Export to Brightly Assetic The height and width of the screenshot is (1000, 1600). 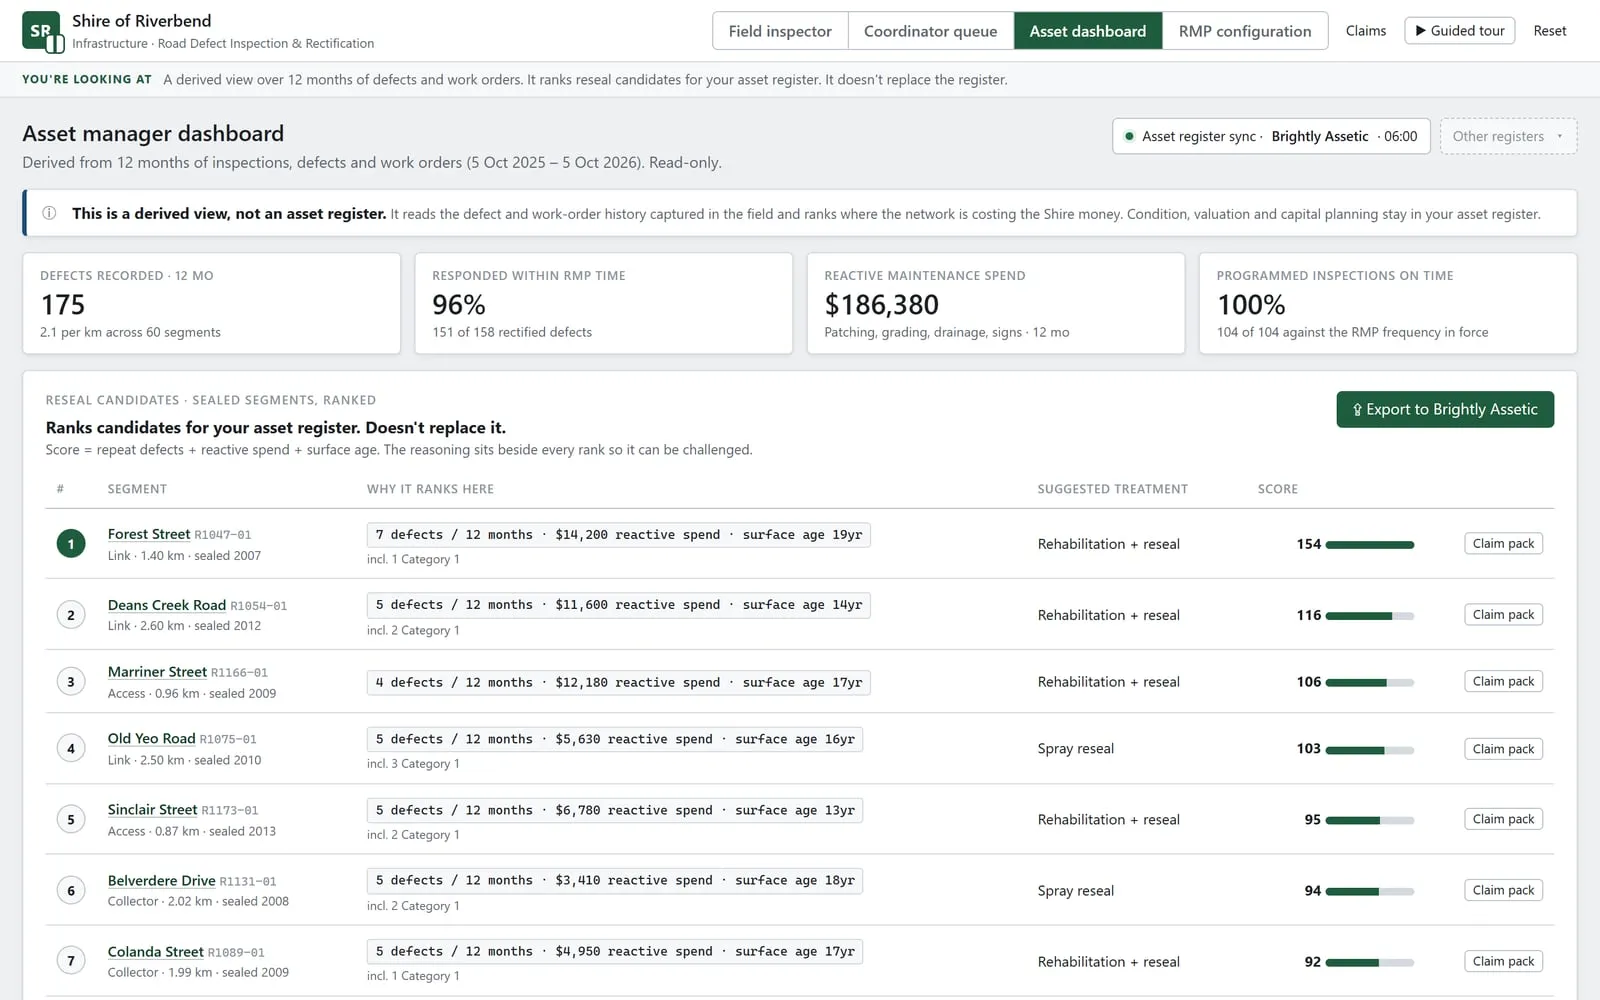pyautogui.click(x=1445, y=409)
